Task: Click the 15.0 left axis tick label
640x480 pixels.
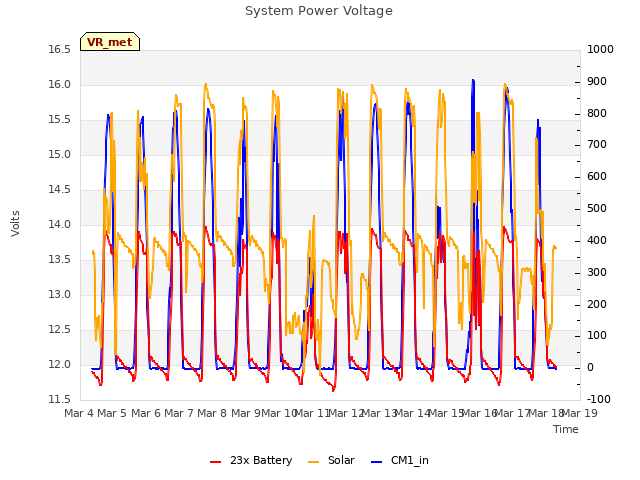Action: [x=60, y=155]
